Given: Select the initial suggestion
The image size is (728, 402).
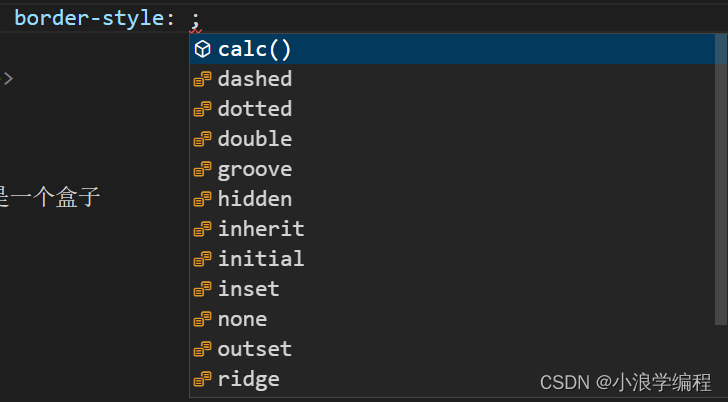Looking at the screenshot, I should (453, 259).
